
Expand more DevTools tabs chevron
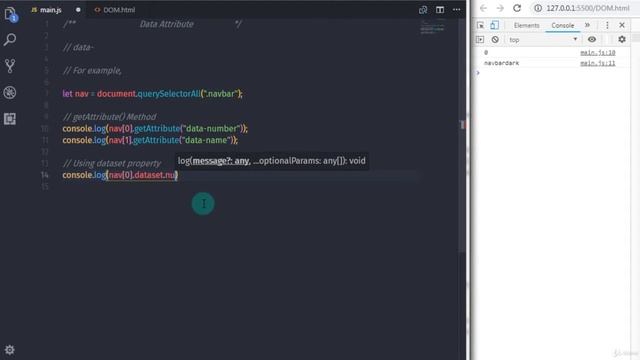pos(587,25)
